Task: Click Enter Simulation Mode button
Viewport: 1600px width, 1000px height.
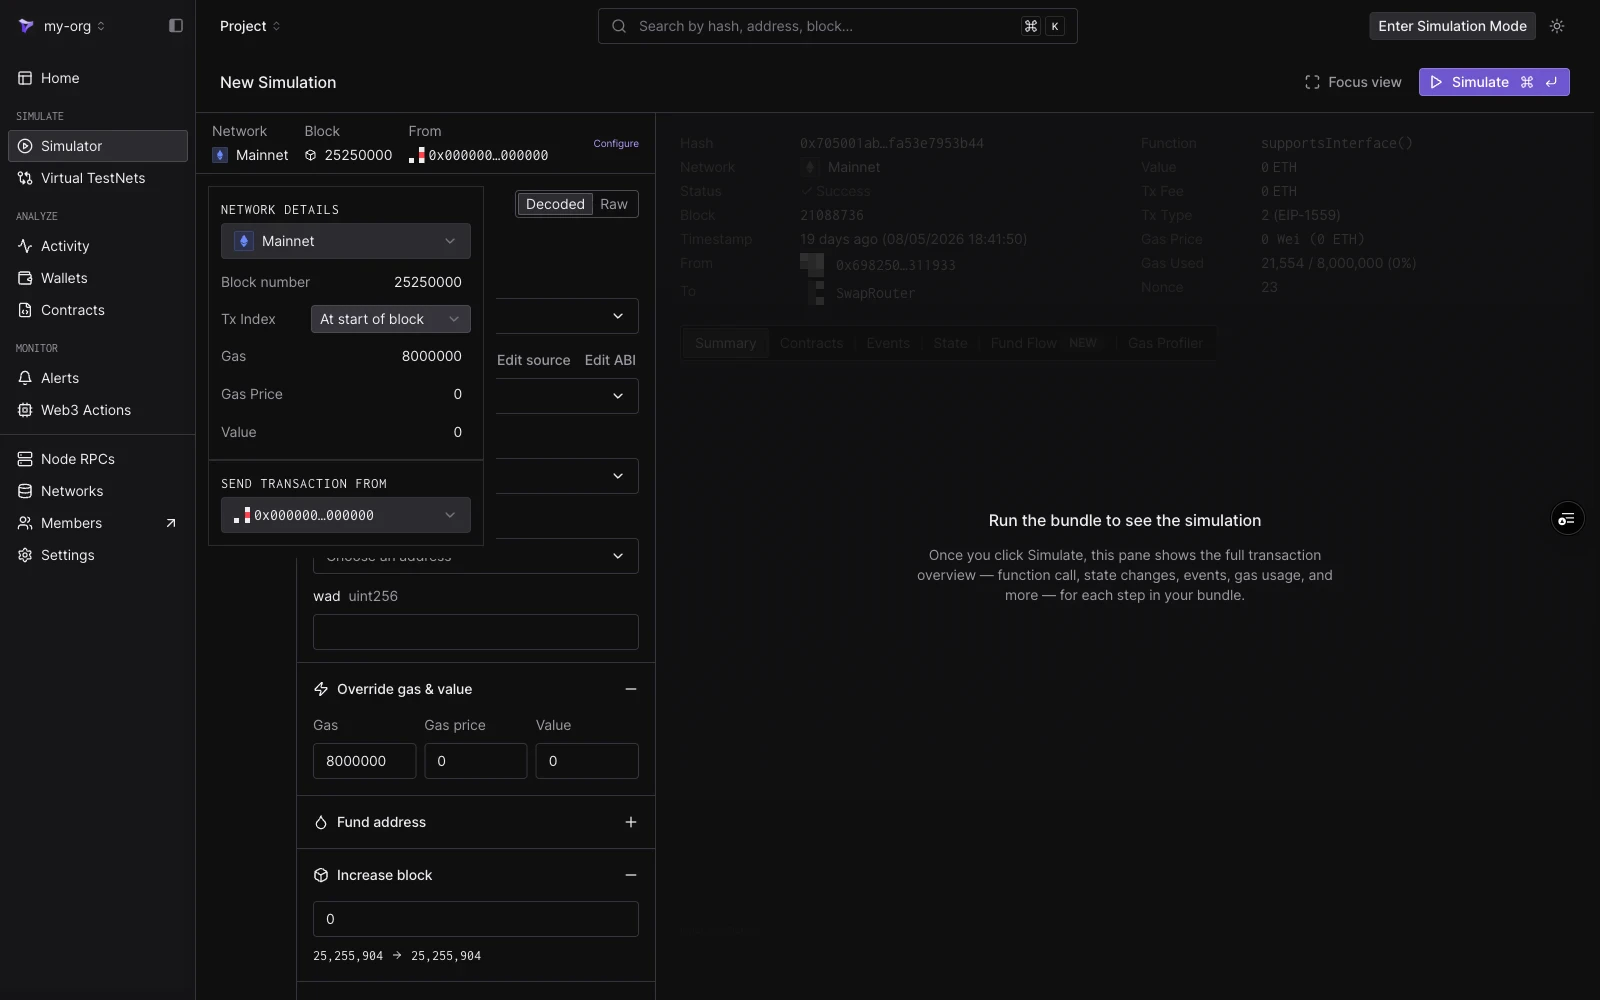Action: tap(1452, 26)
